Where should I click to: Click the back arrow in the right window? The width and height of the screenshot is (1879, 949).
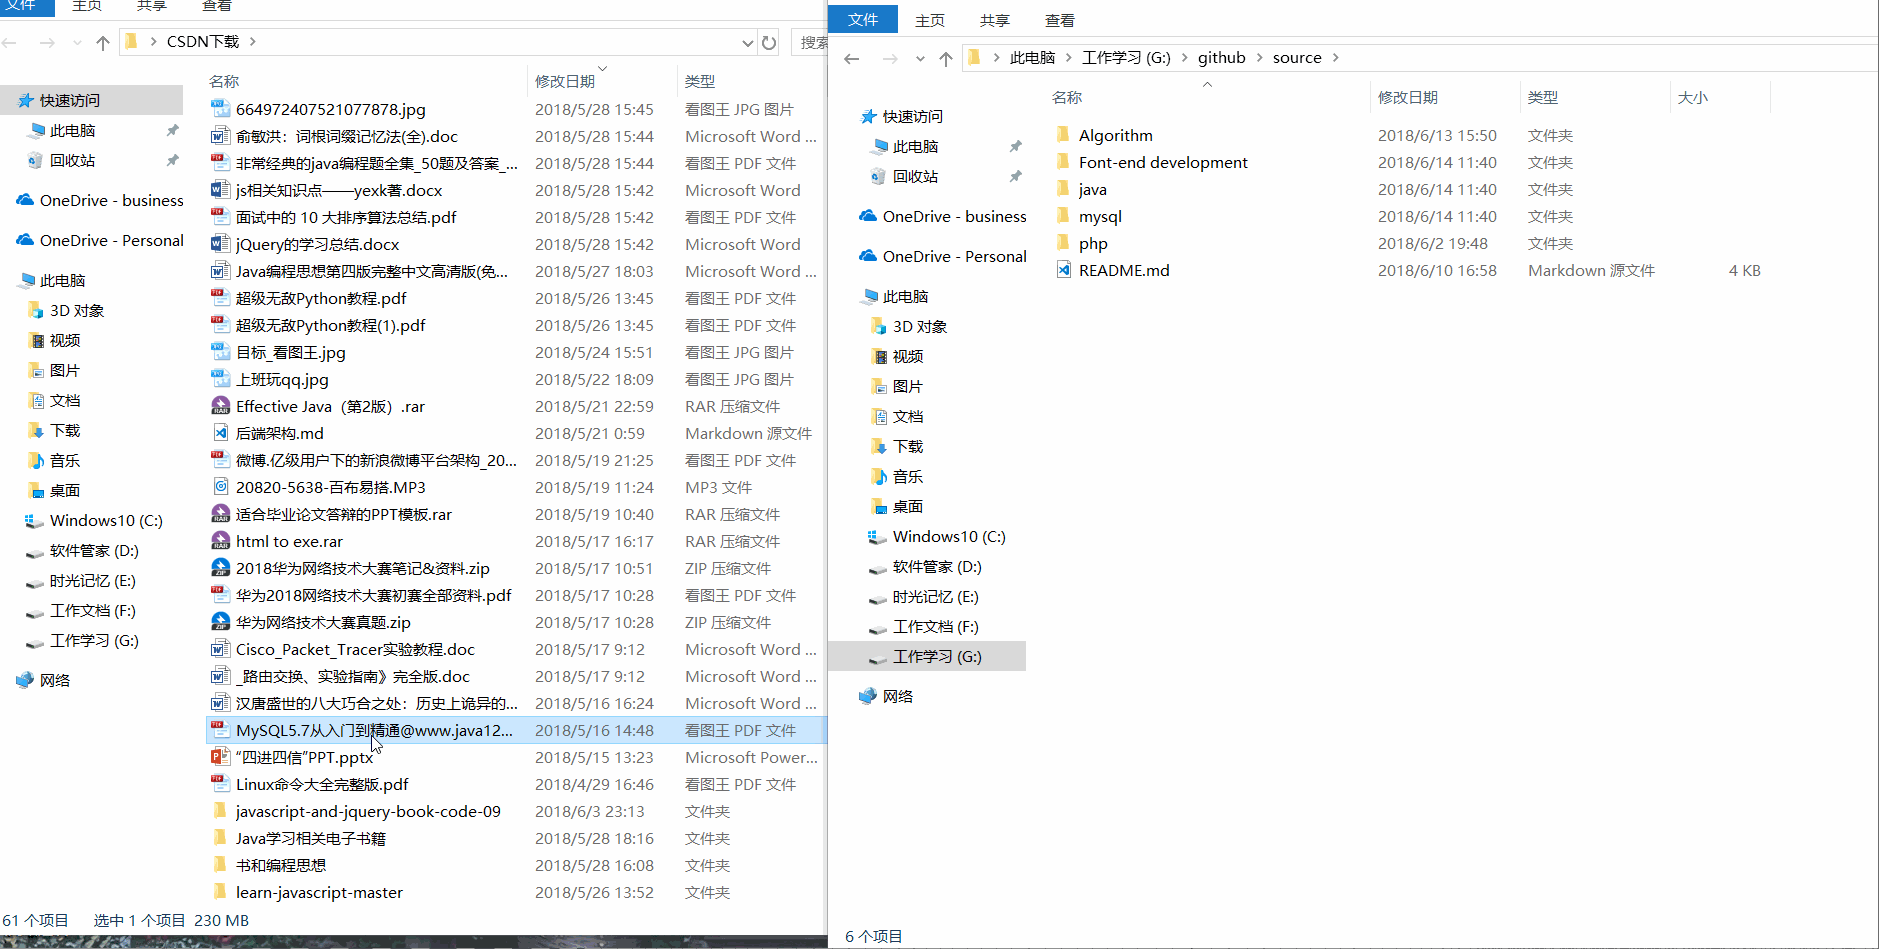(x=852, y=58)
